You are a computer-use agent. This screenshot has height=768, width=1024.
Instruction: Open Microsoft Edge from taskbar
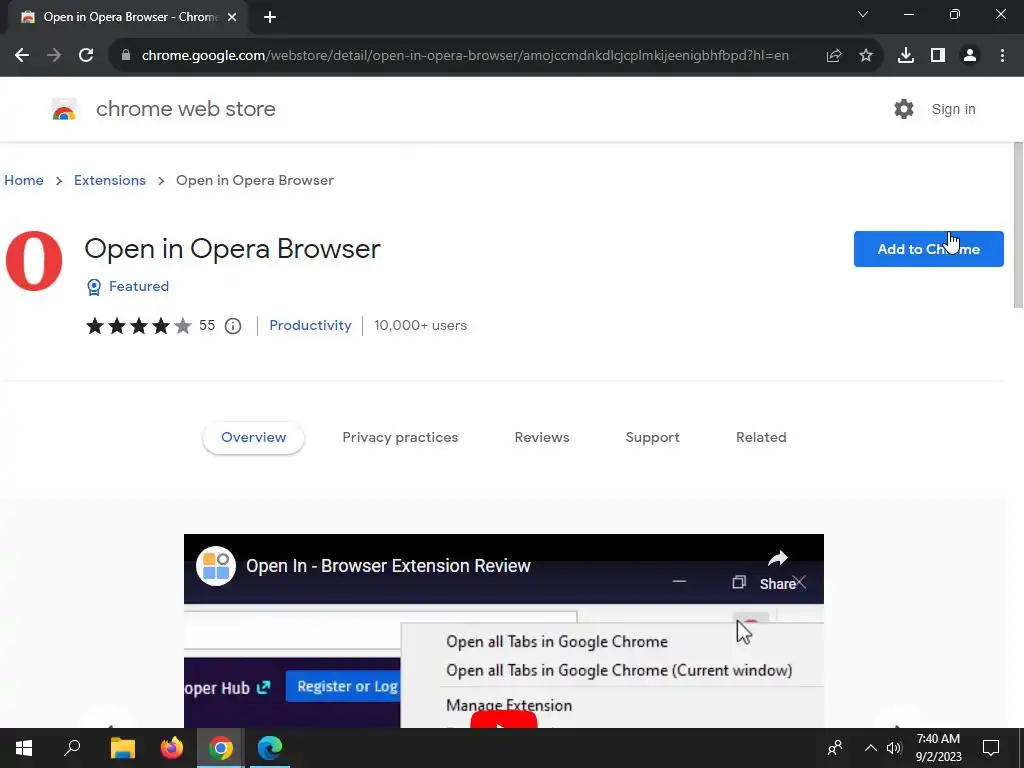click(x=270, y=748)
